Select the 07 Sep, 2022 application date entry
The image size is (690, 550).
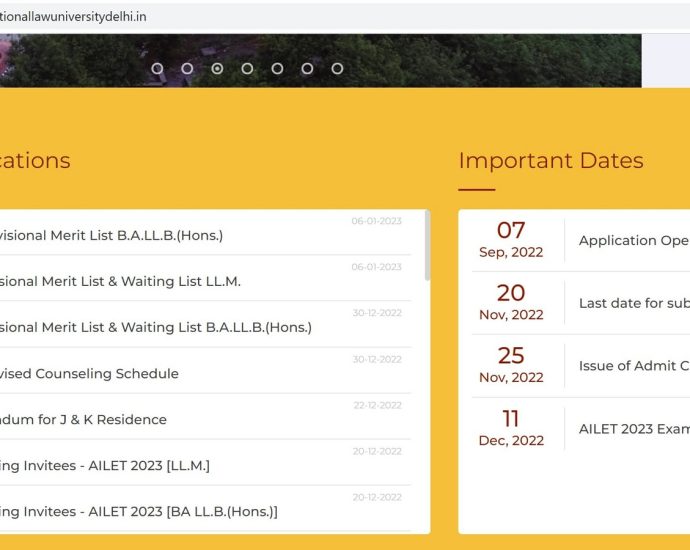pos(580,240)
